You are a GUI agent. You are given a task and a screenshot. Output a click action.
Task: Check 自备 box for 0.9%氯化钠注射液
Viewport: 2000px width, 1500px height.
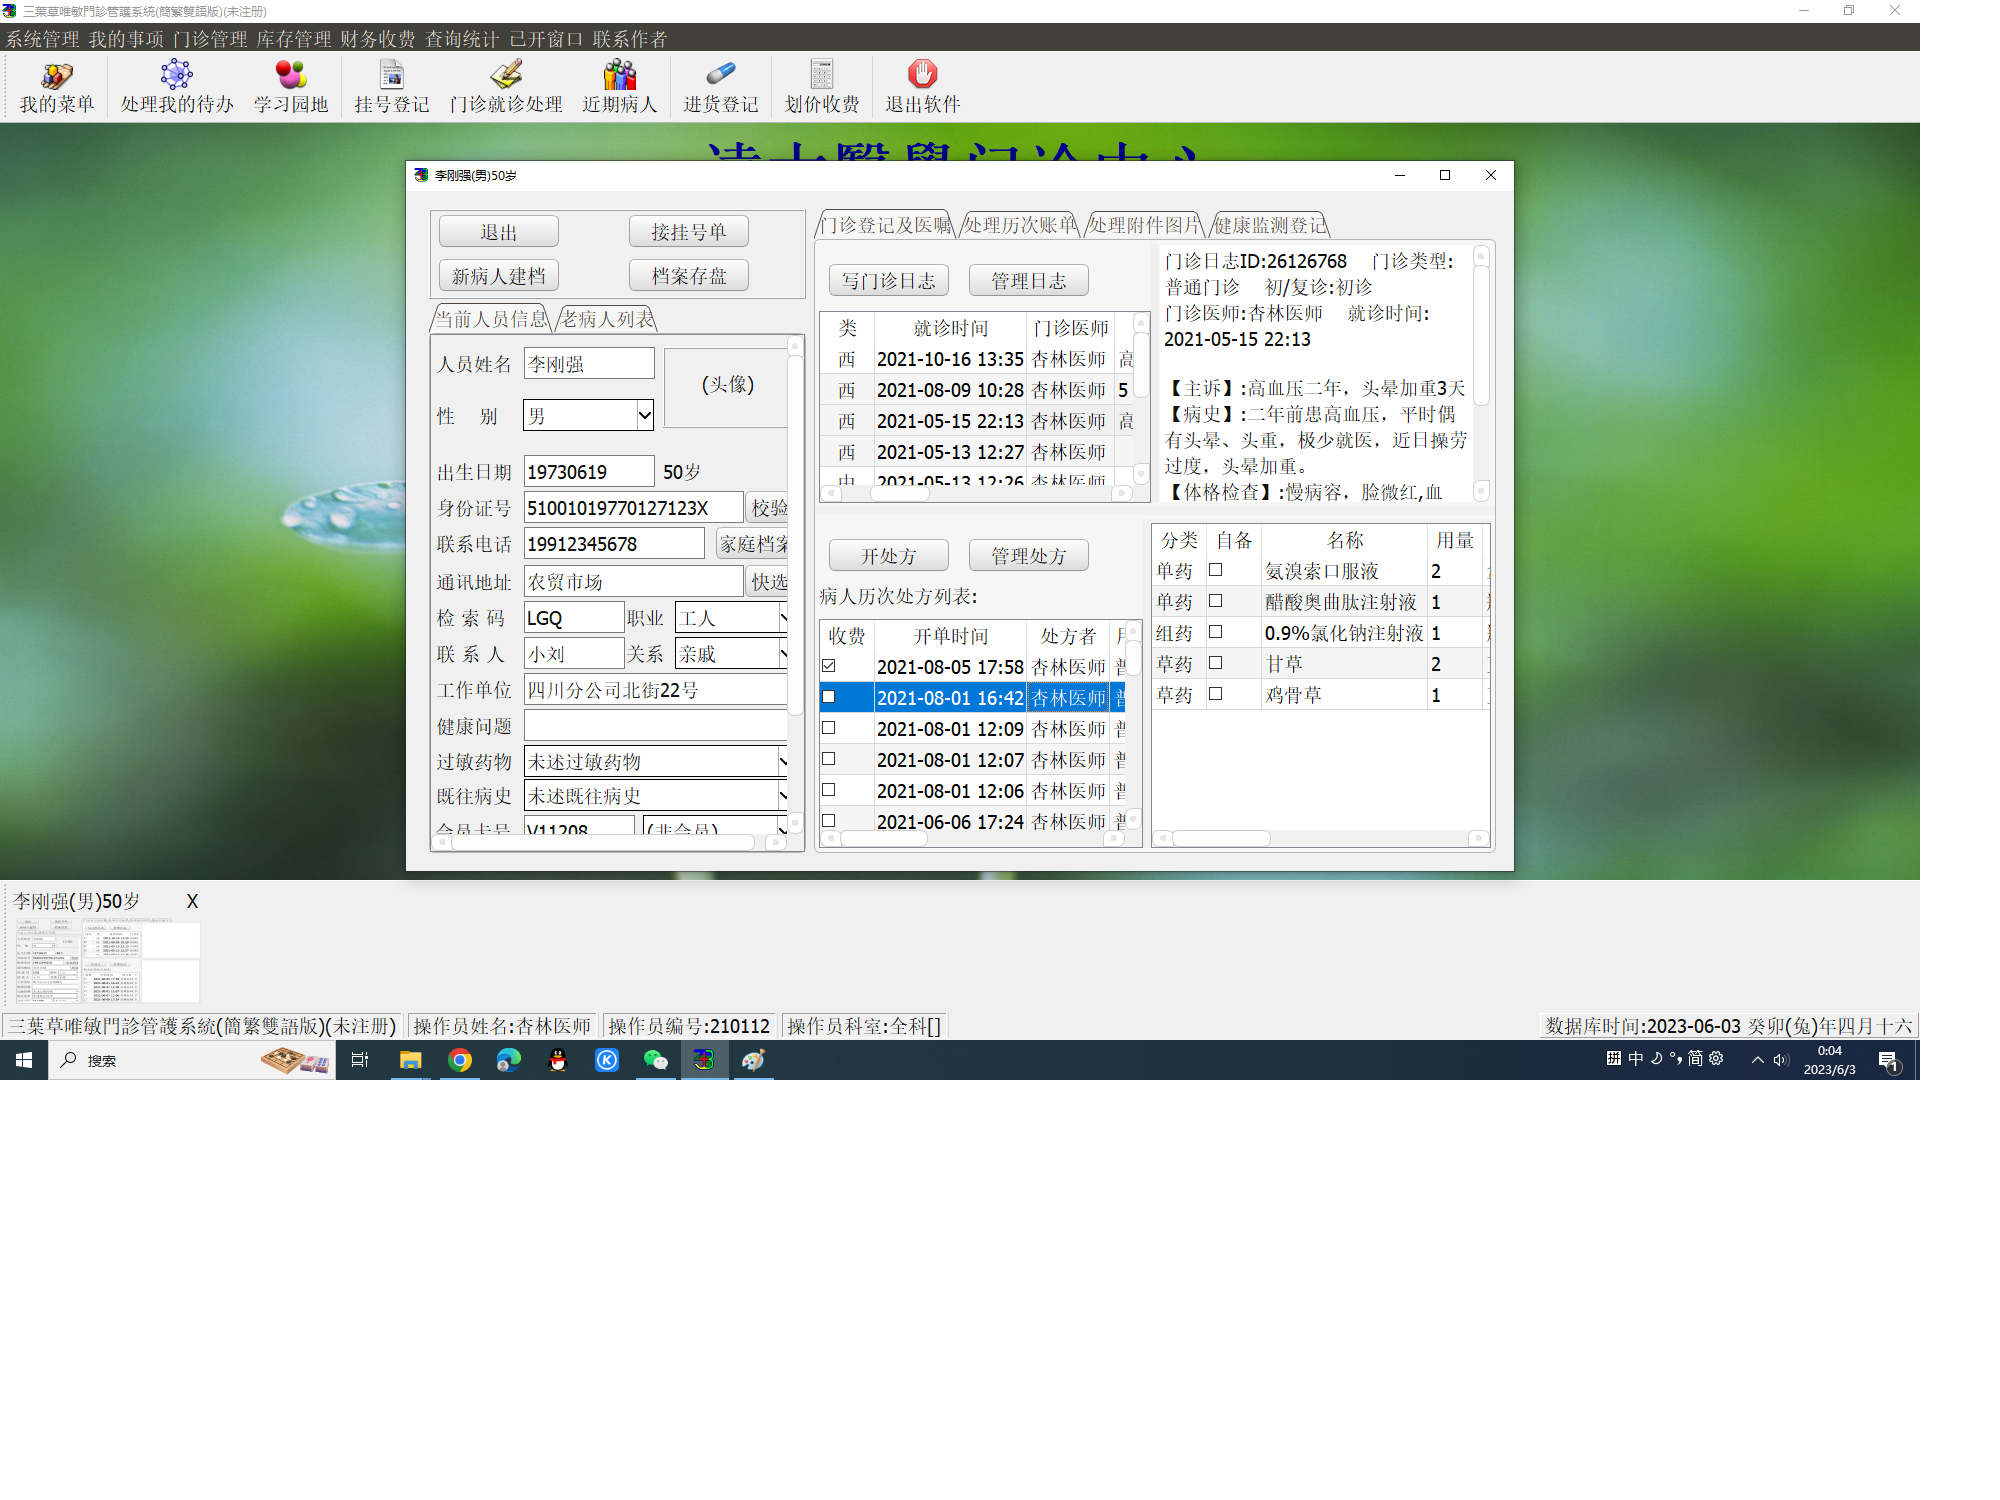pos(1216,632)
